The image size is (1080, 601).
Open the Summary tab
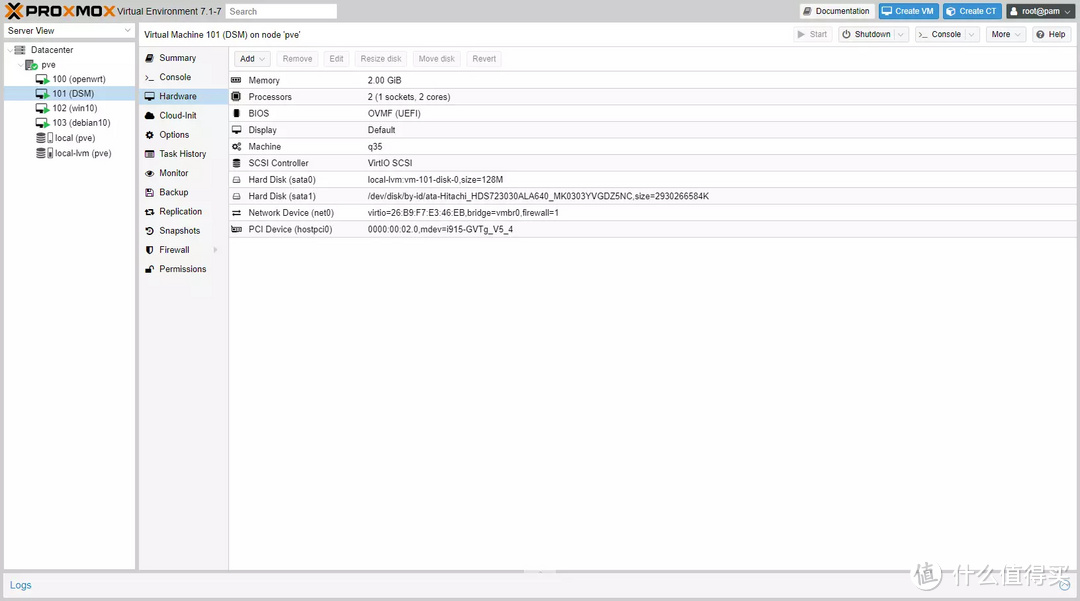(183, 58)
